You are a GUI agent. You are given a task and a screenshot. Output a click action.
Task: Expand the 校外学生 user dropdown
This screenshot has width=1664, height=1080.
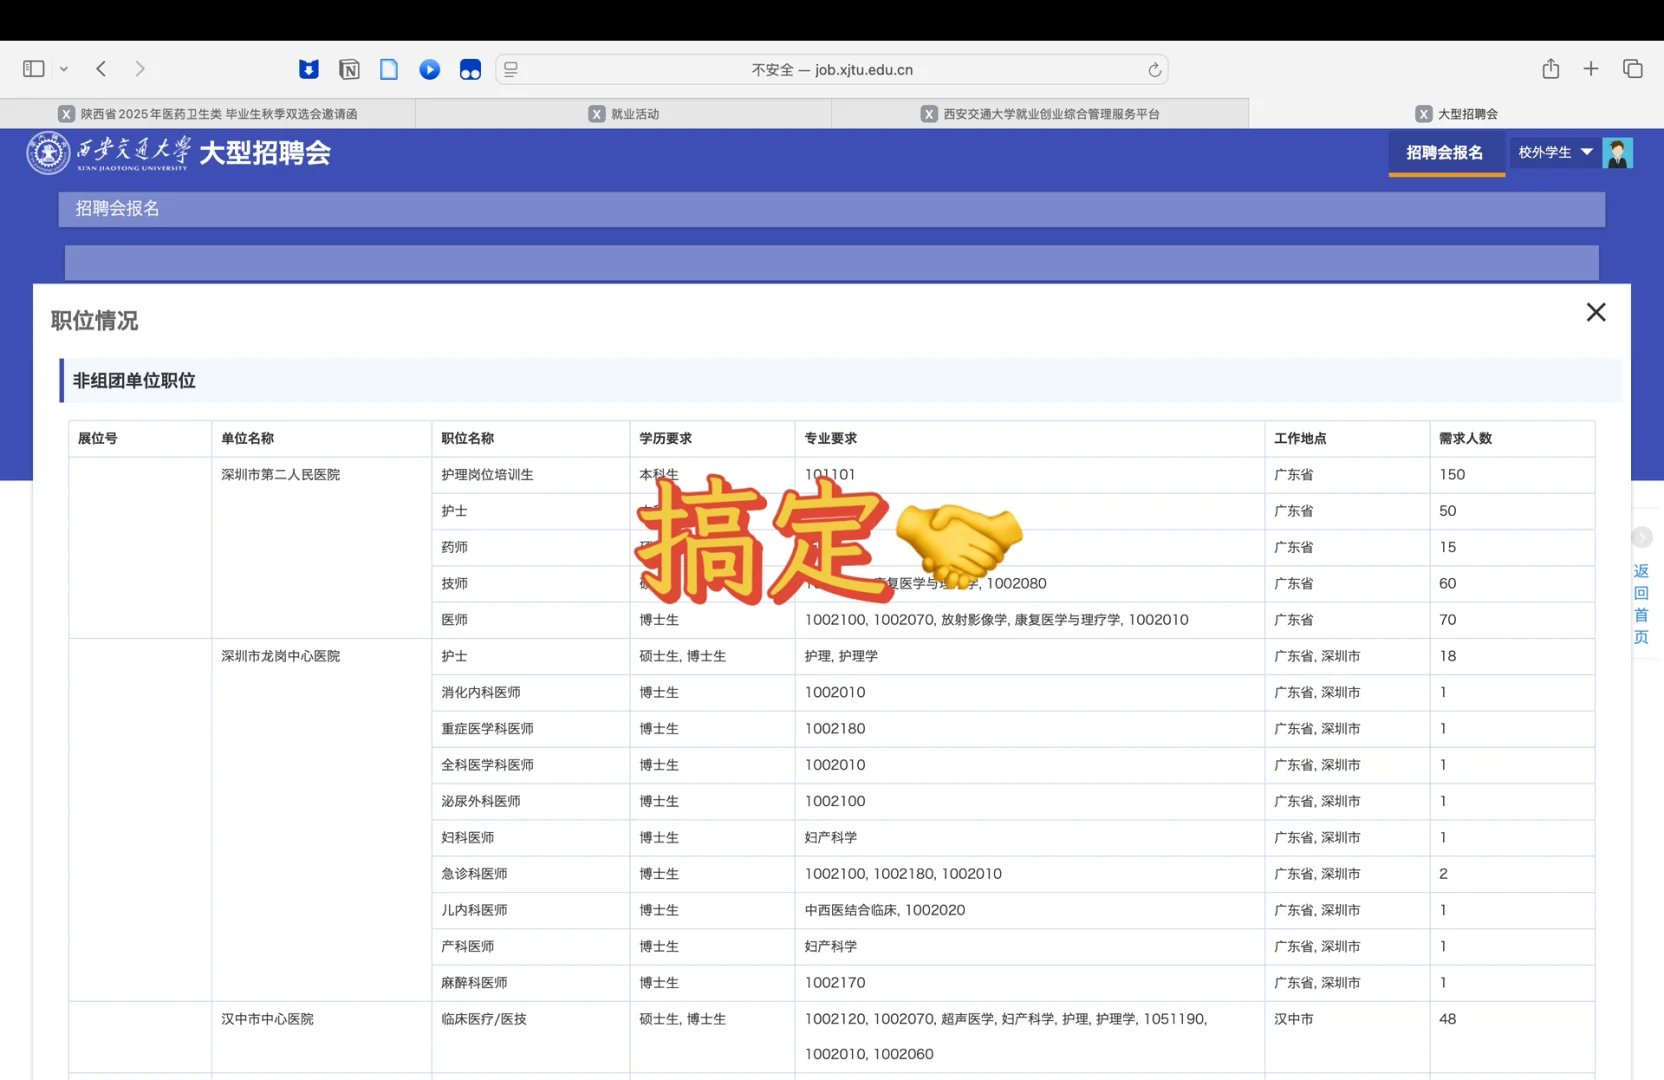[x=1555, y=153]
